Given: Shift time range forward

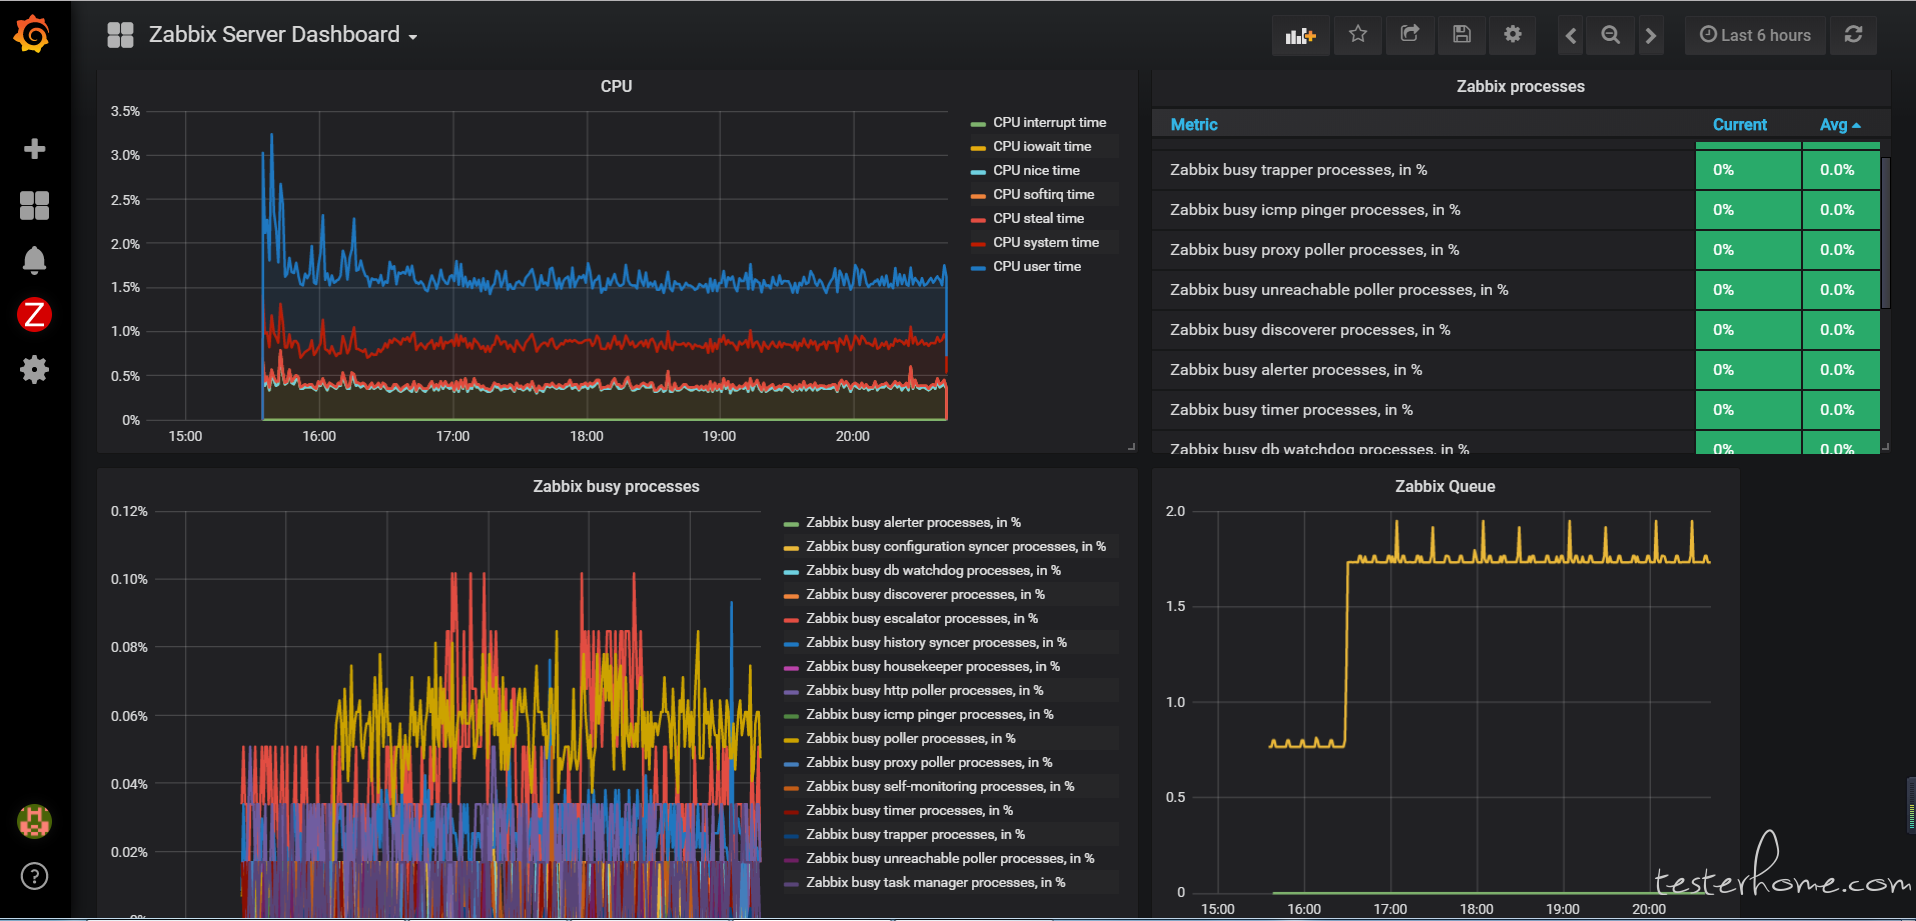Looking at the screenshot, I should tap(1651, 35).
